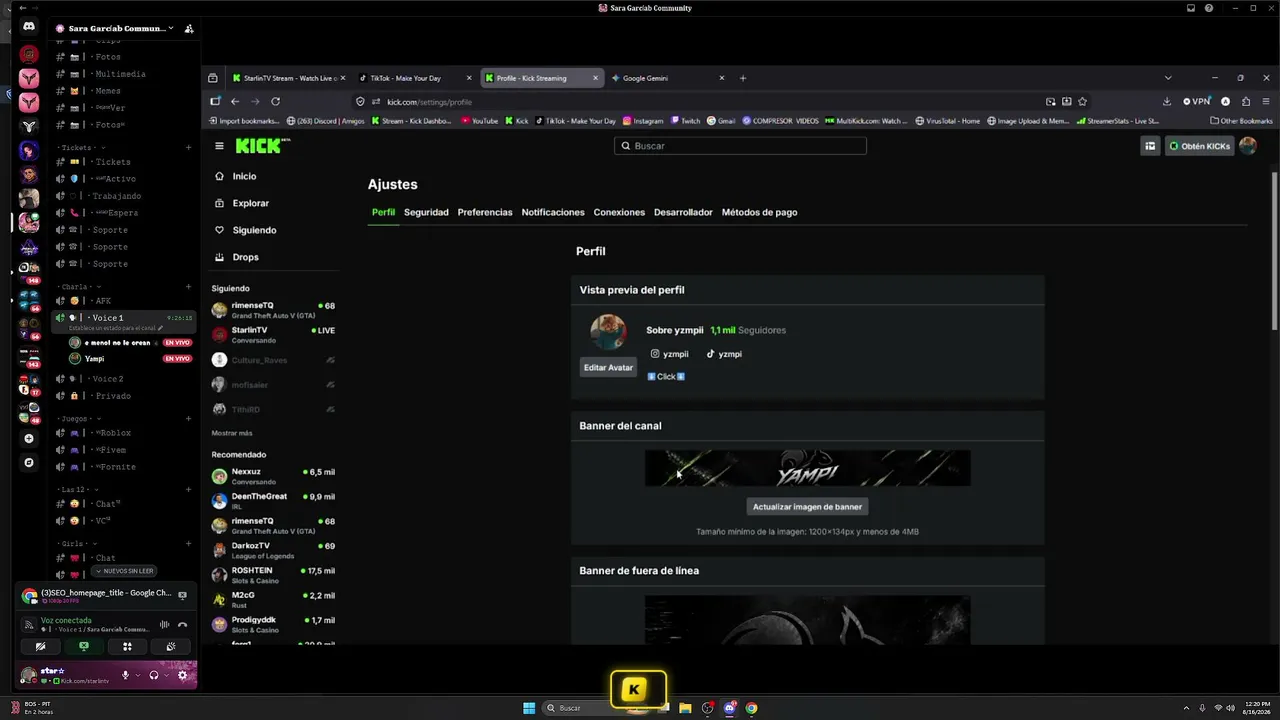1280x720 pixels.
Task: Open StarlinTV live channel in Siguiendo list
Action: pos(273,334)
